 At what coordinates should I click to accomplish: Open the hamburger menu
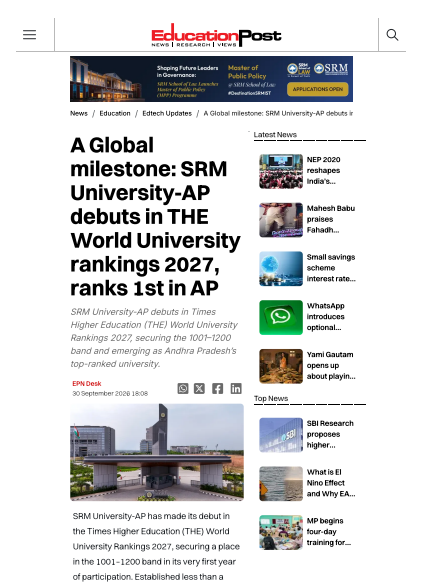[x=29, y=35]
